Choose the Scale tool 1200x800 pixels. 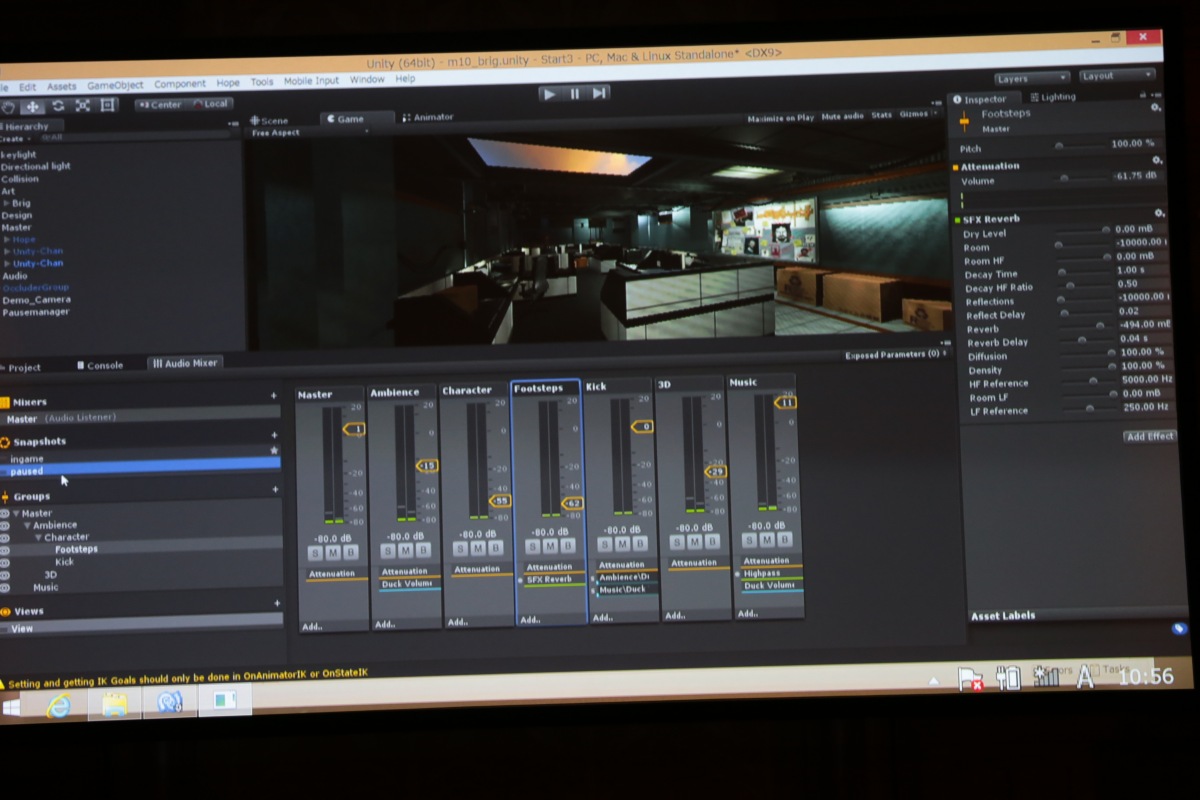coord(83,106)
